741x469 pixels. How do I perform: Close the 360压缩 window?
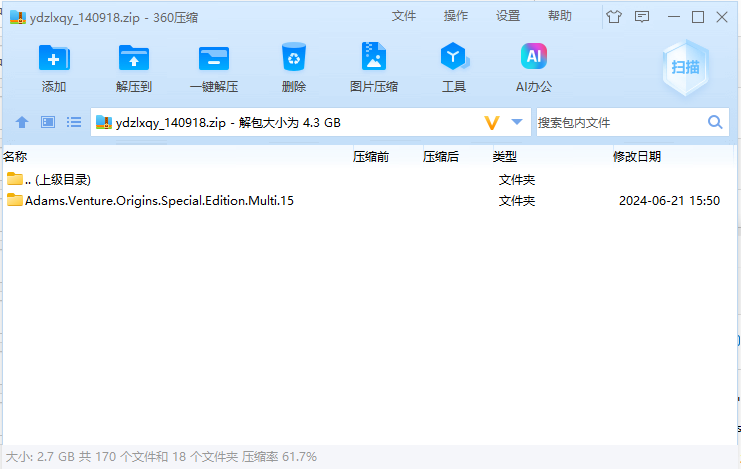722,17
